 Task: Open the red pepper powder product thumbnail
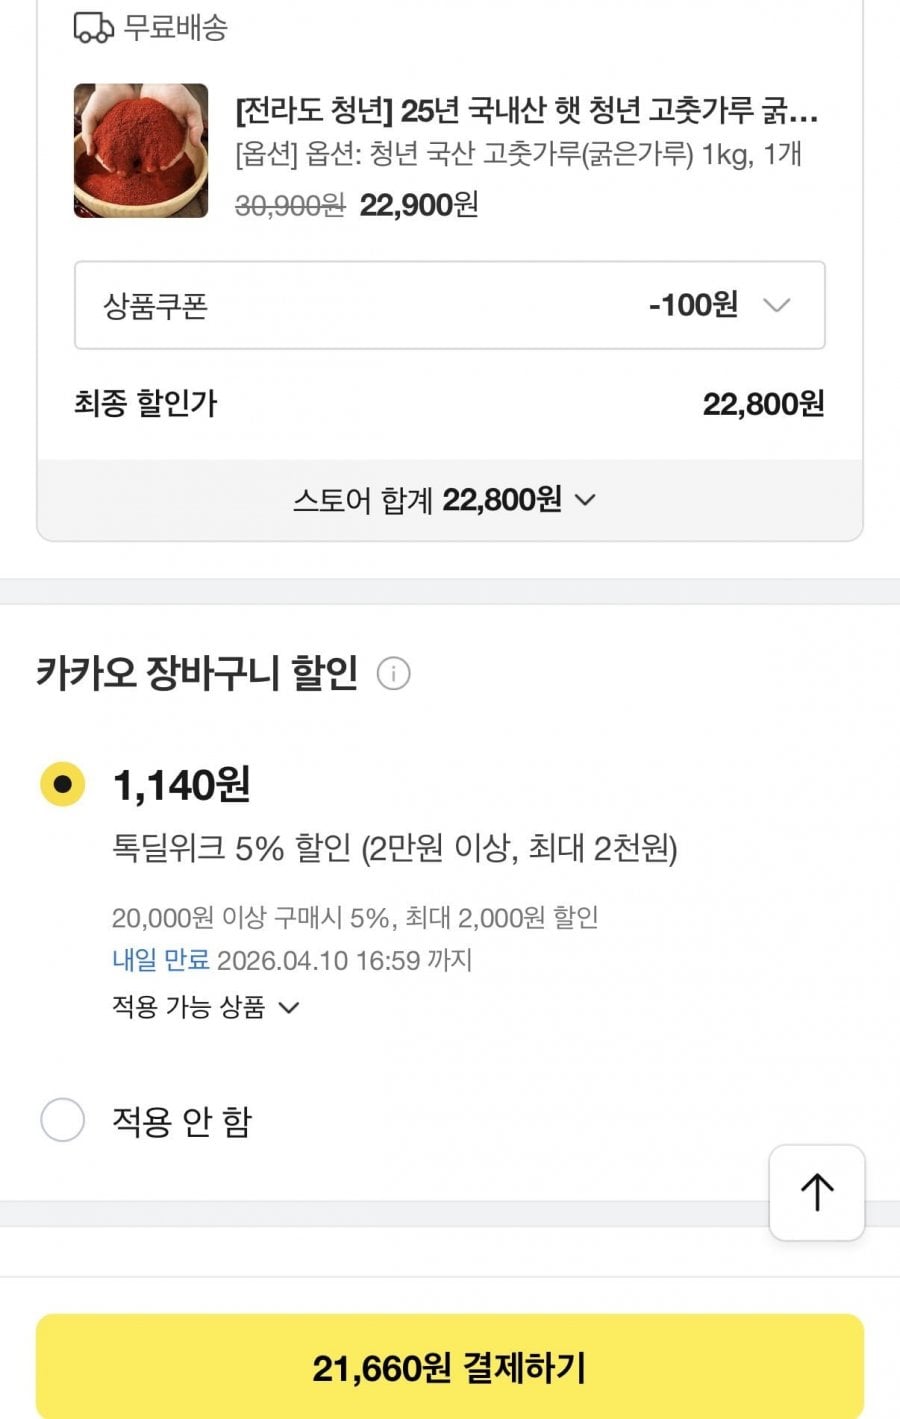141,151
